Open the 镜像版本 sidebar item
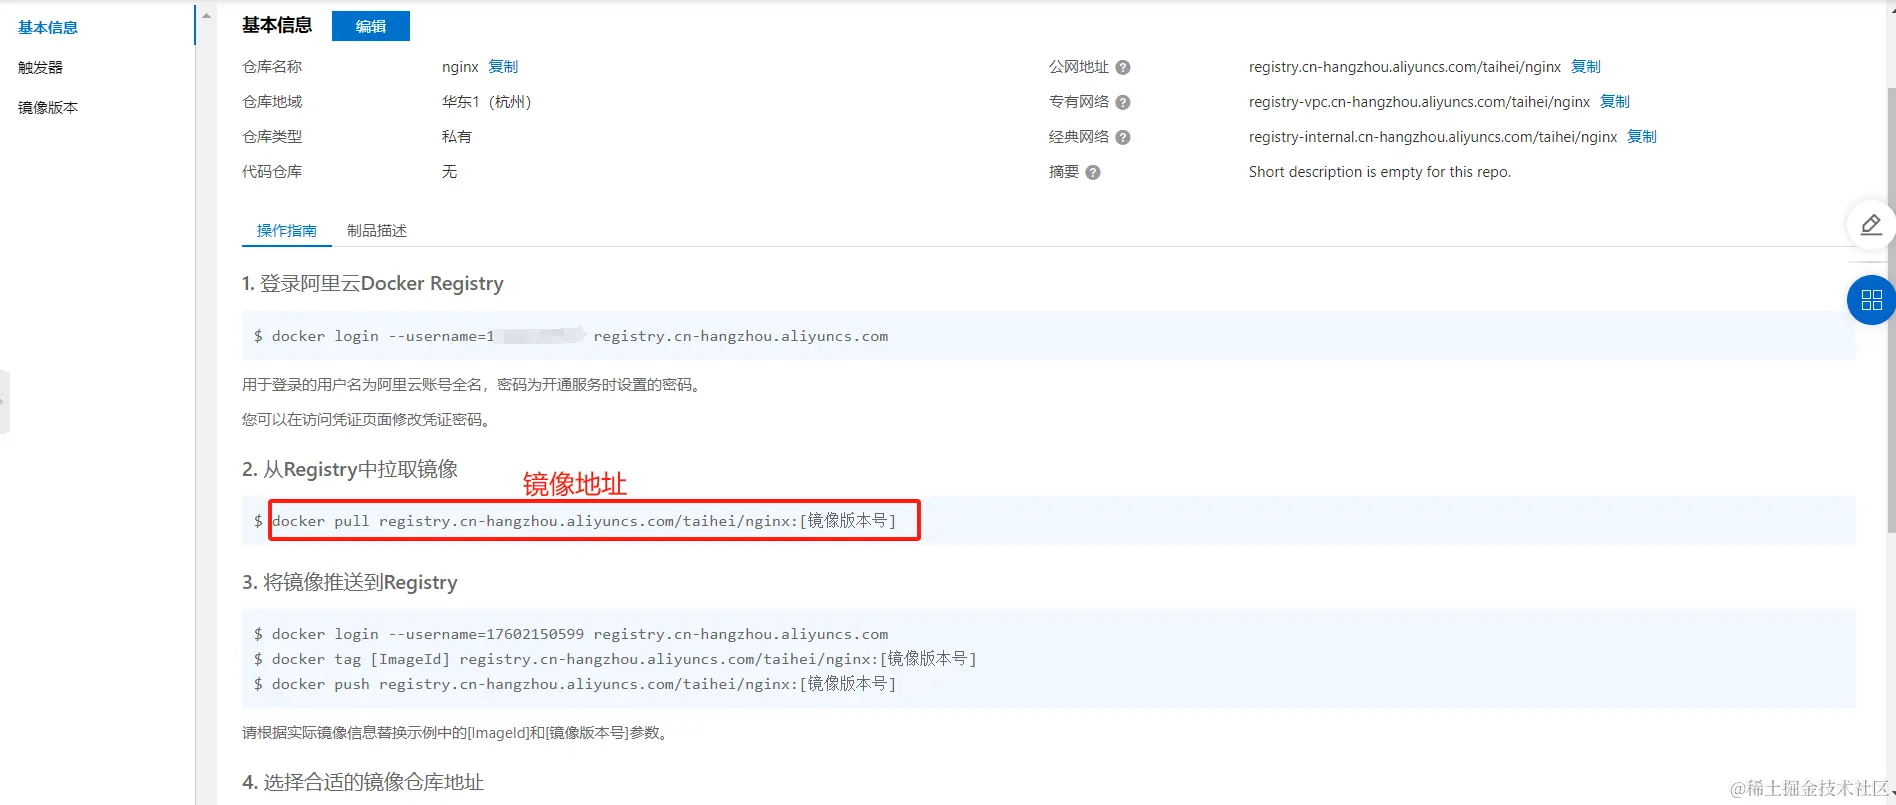 click(x=48, y=107)
